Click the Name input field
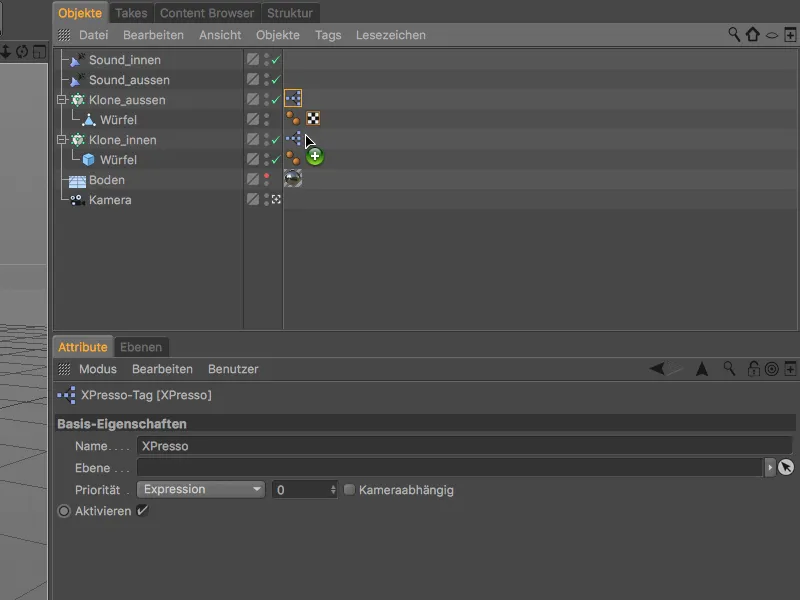 [x=464, y=446]
